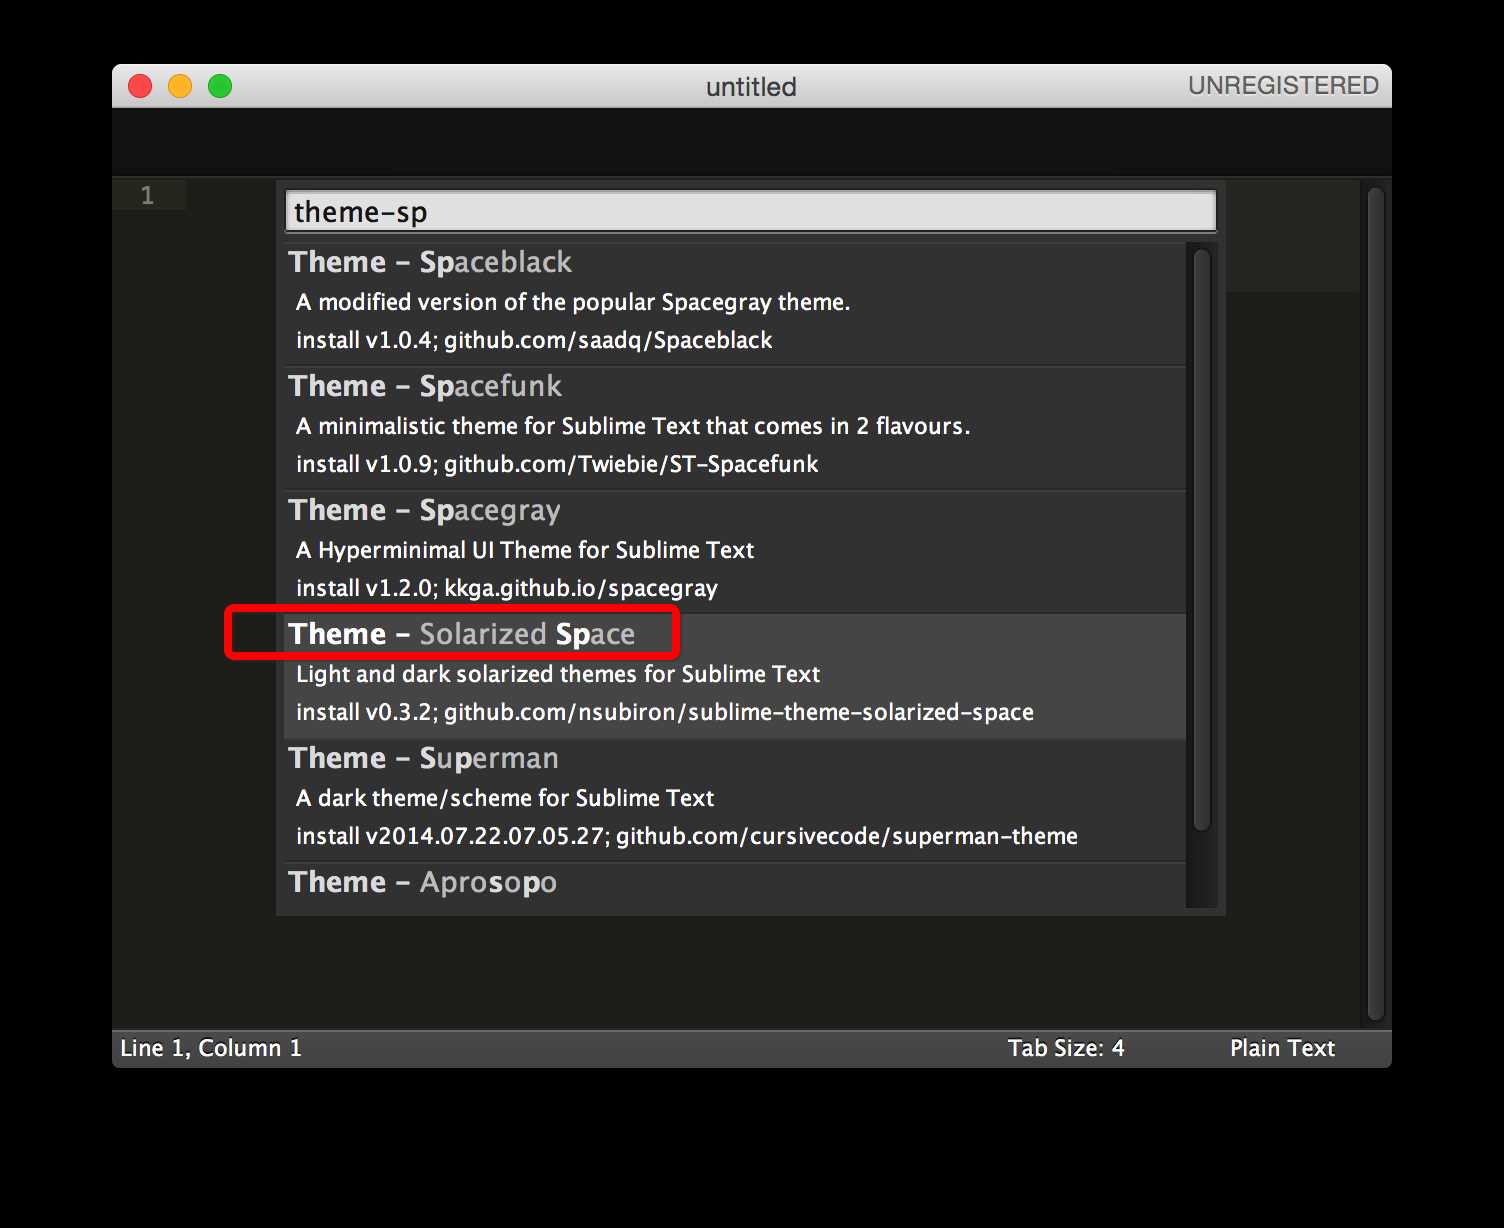1504x1228 pixels.
Task: Click Light and dark solarized themes description
Action: click(x=558, y=674)
